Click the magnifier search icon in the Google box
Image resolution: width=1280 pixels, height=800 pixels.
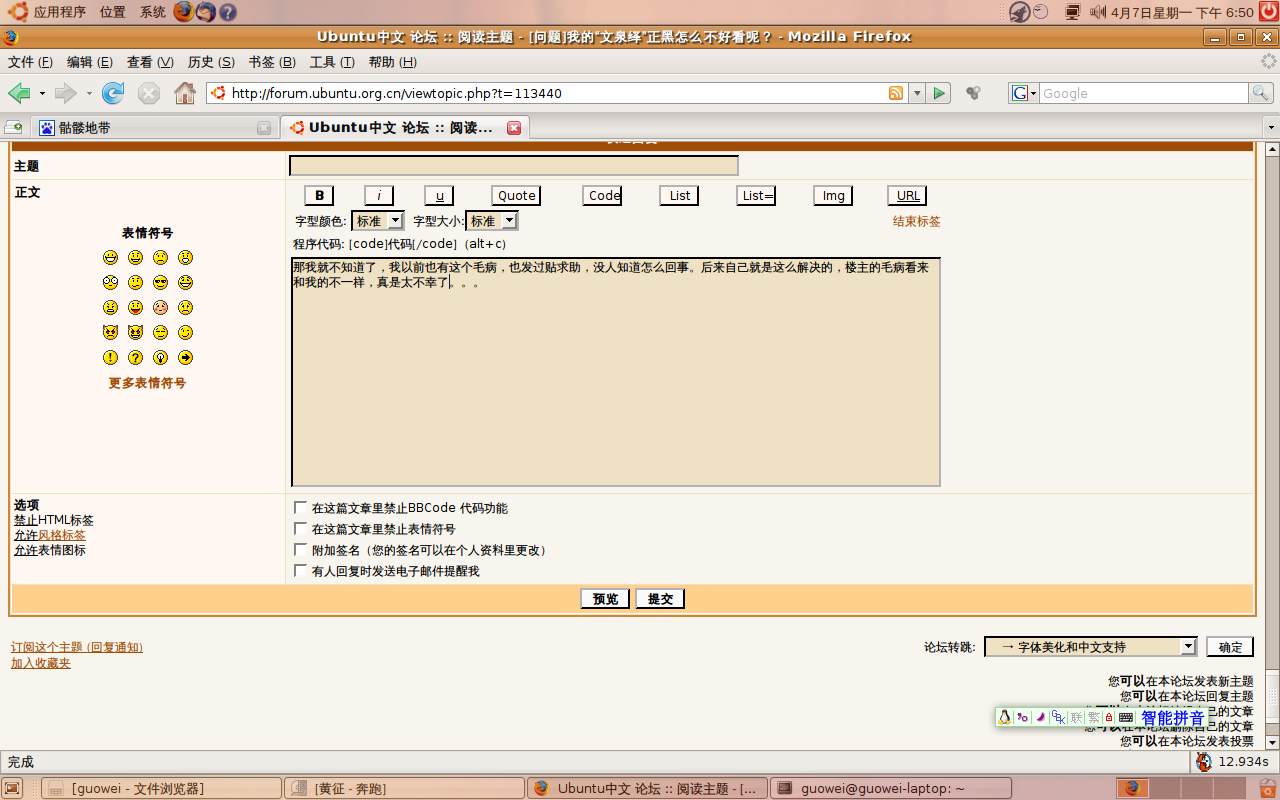(x=1261, y=93)
